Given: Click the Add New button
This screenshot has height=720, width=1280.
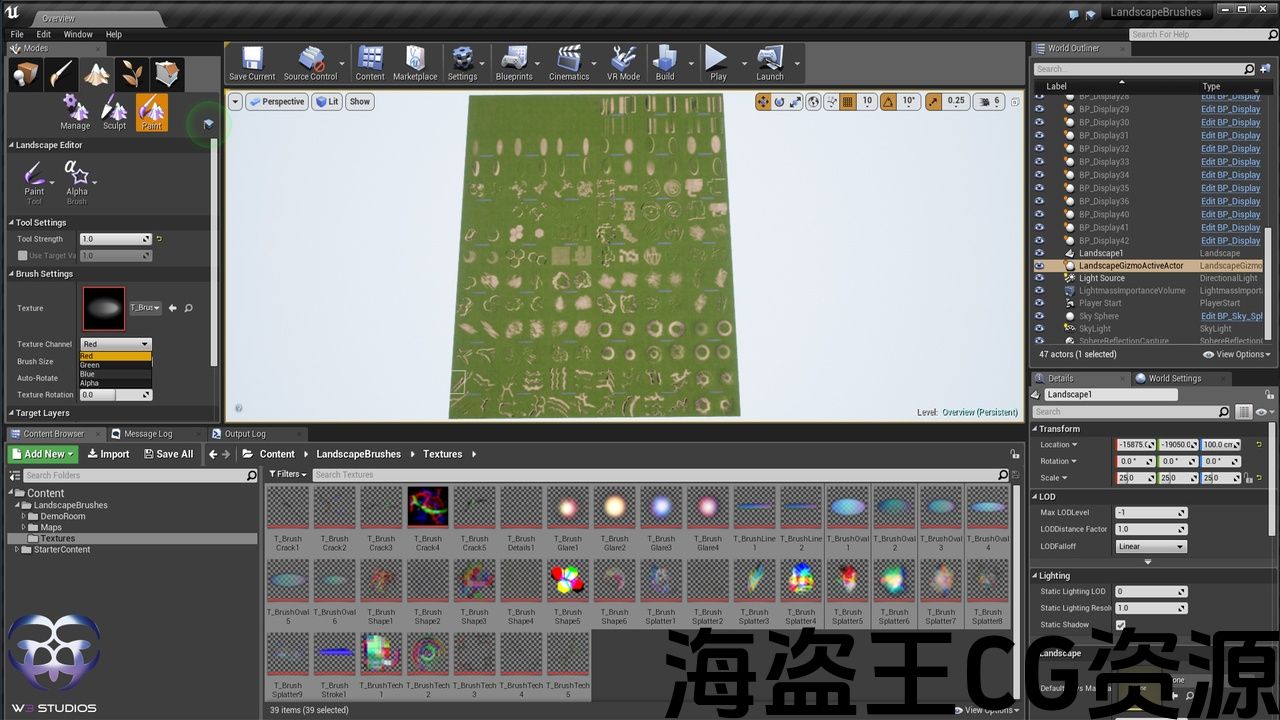Looking at the screenshot, I should pyautogui.click(x=43, y=454).
